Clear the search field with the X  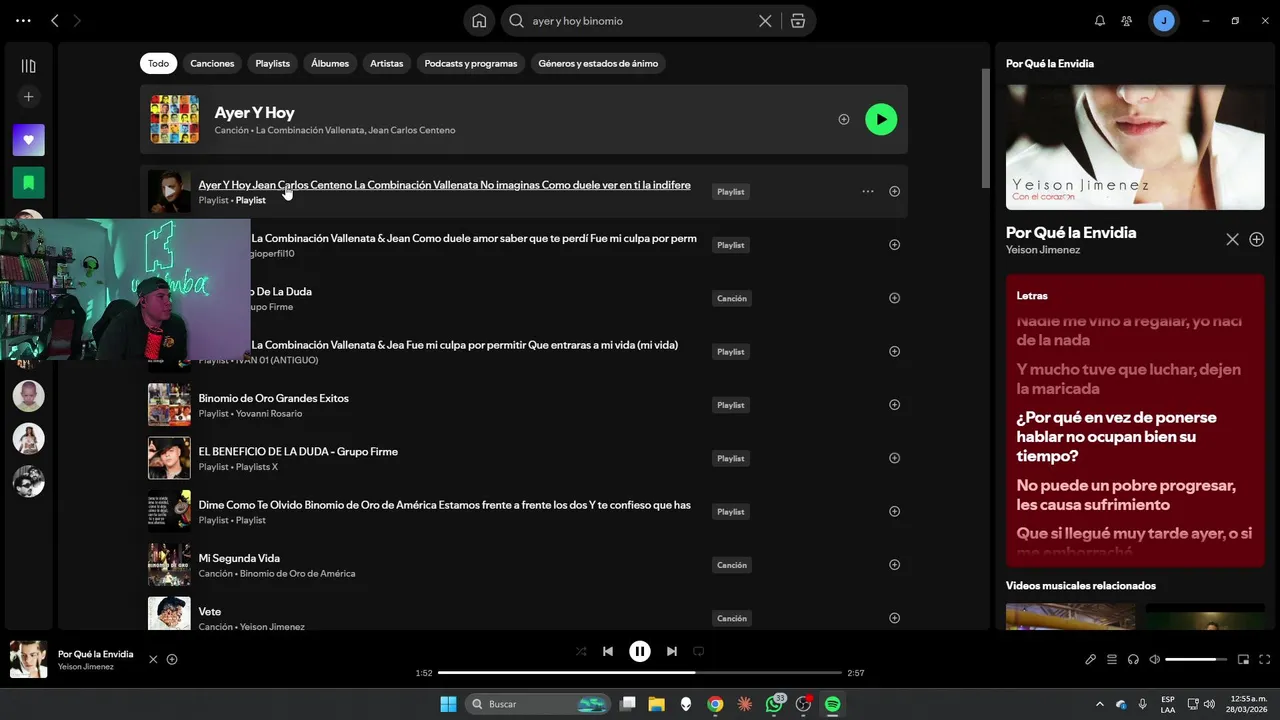click(765, 20)
